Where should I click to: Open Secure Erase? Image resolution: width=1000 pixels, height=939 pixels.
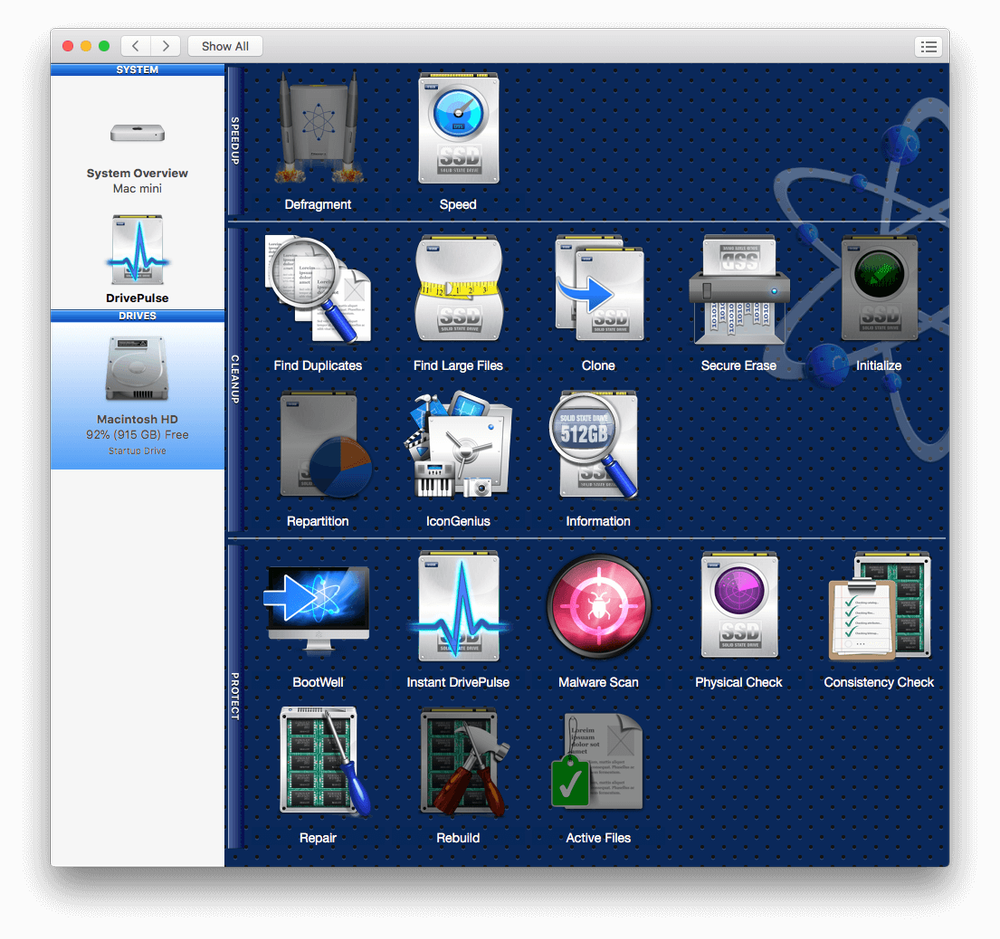coord(738,287)
